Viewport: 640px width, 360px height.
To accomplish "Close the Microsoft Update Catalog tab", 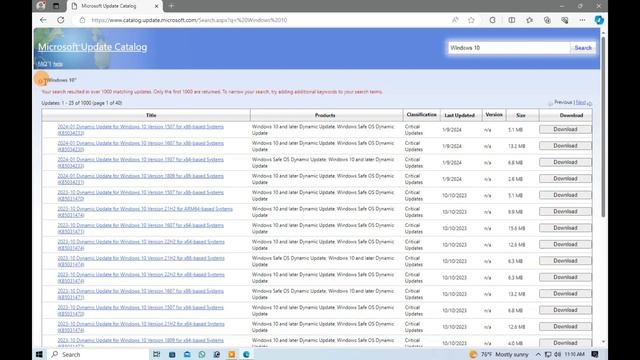I will coord(156,6).
